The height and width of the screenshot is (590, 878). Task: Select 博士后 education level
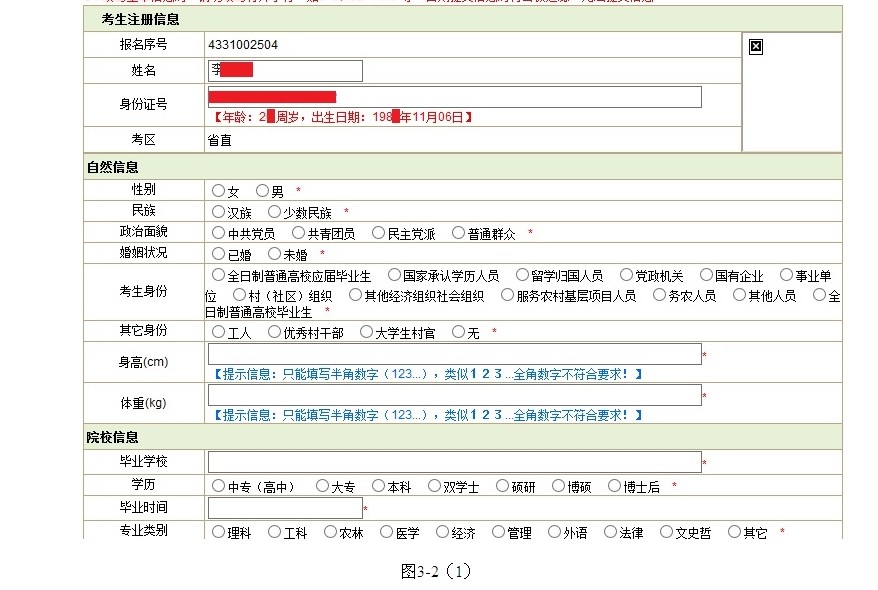coord(614,486)
